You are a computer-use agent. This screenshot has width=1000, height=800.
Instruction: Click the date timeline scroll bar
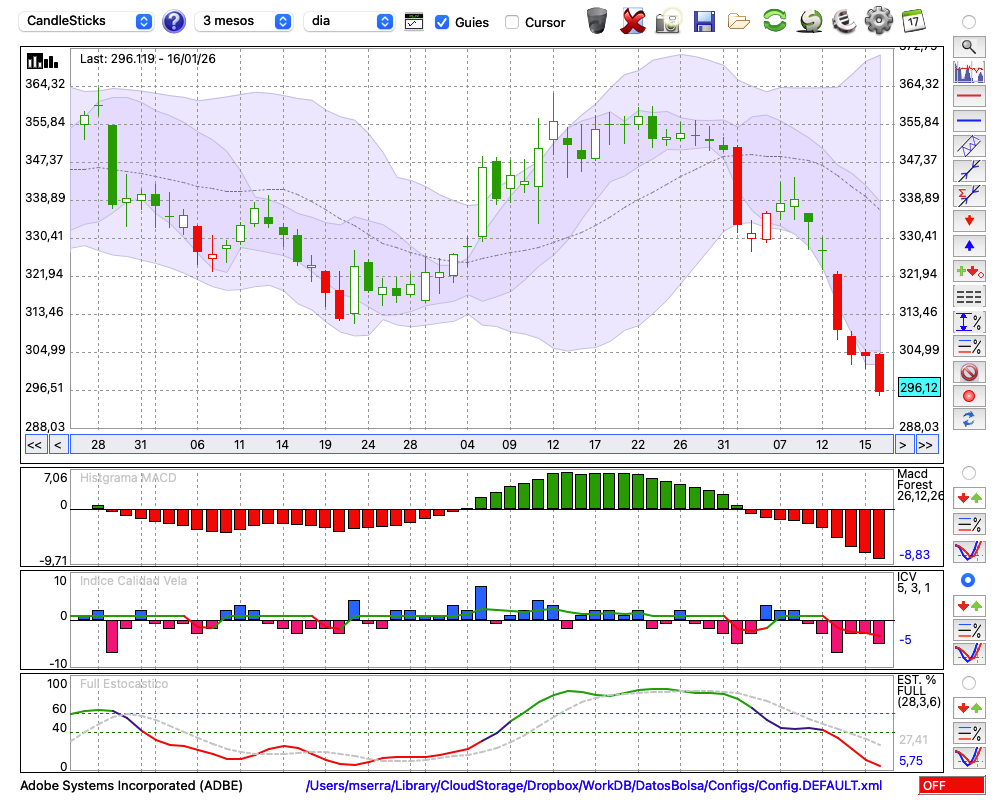tap(480, 445)
